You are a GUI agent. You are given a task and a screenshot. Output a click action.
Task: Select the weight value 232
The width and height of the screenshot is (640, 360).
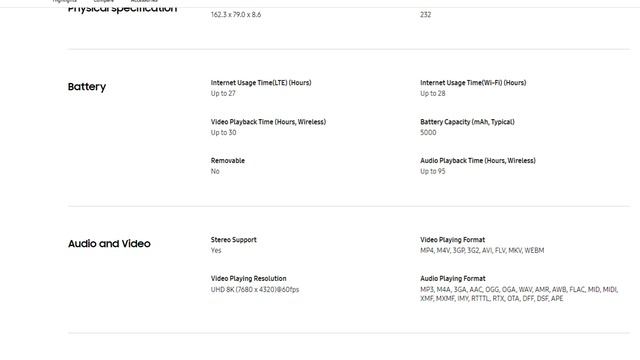tap(425, 15)
